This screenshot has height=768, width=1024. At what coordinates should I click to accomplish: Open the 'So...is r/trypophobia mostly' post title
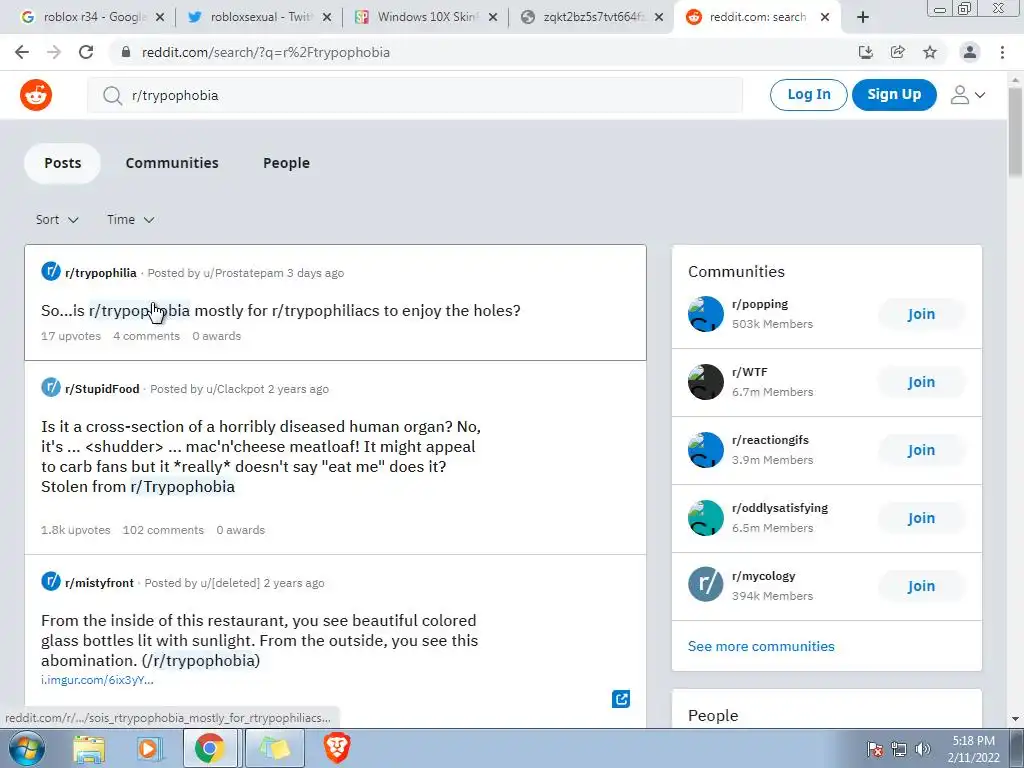pyautogui.click(x=281, y=311)
